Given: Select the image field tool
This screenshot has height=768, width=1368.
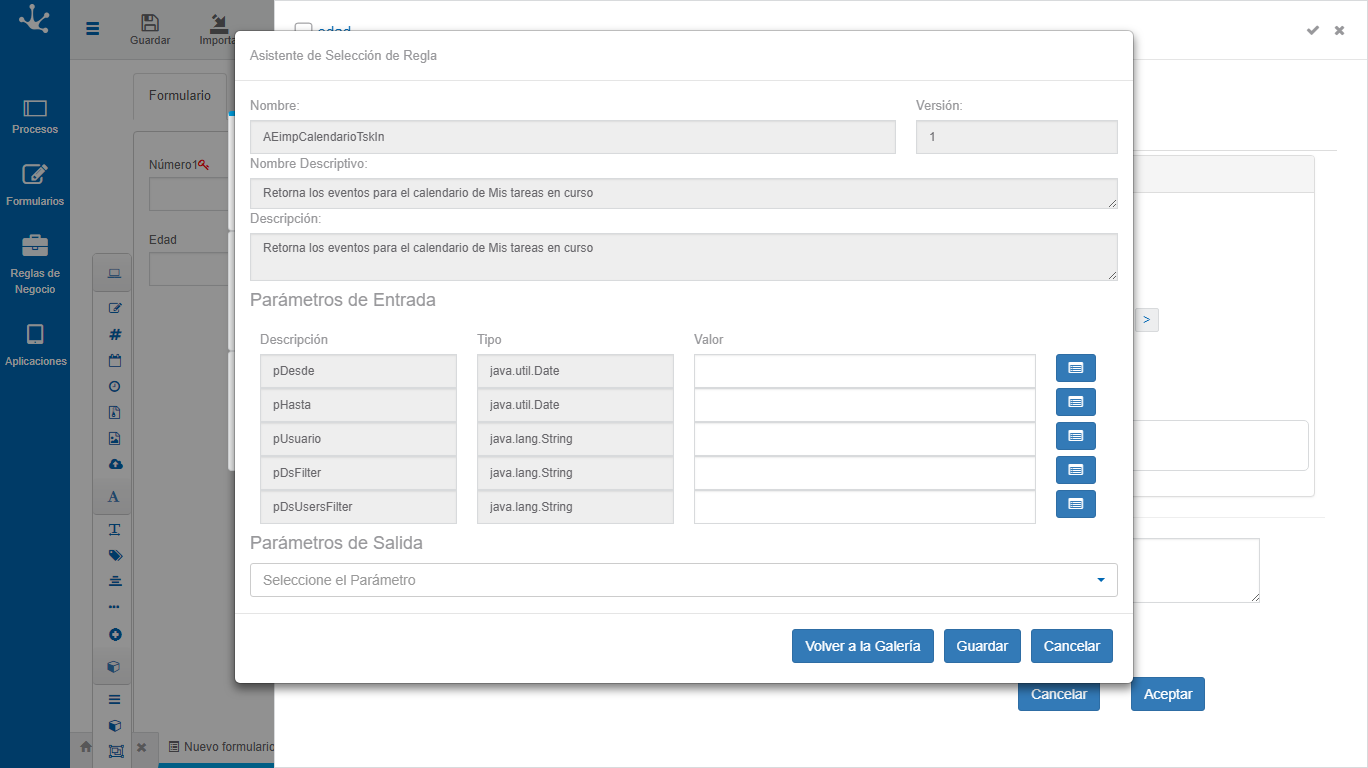Looking at the screenshot, I should pyautogui.click(x=114, y=438).
